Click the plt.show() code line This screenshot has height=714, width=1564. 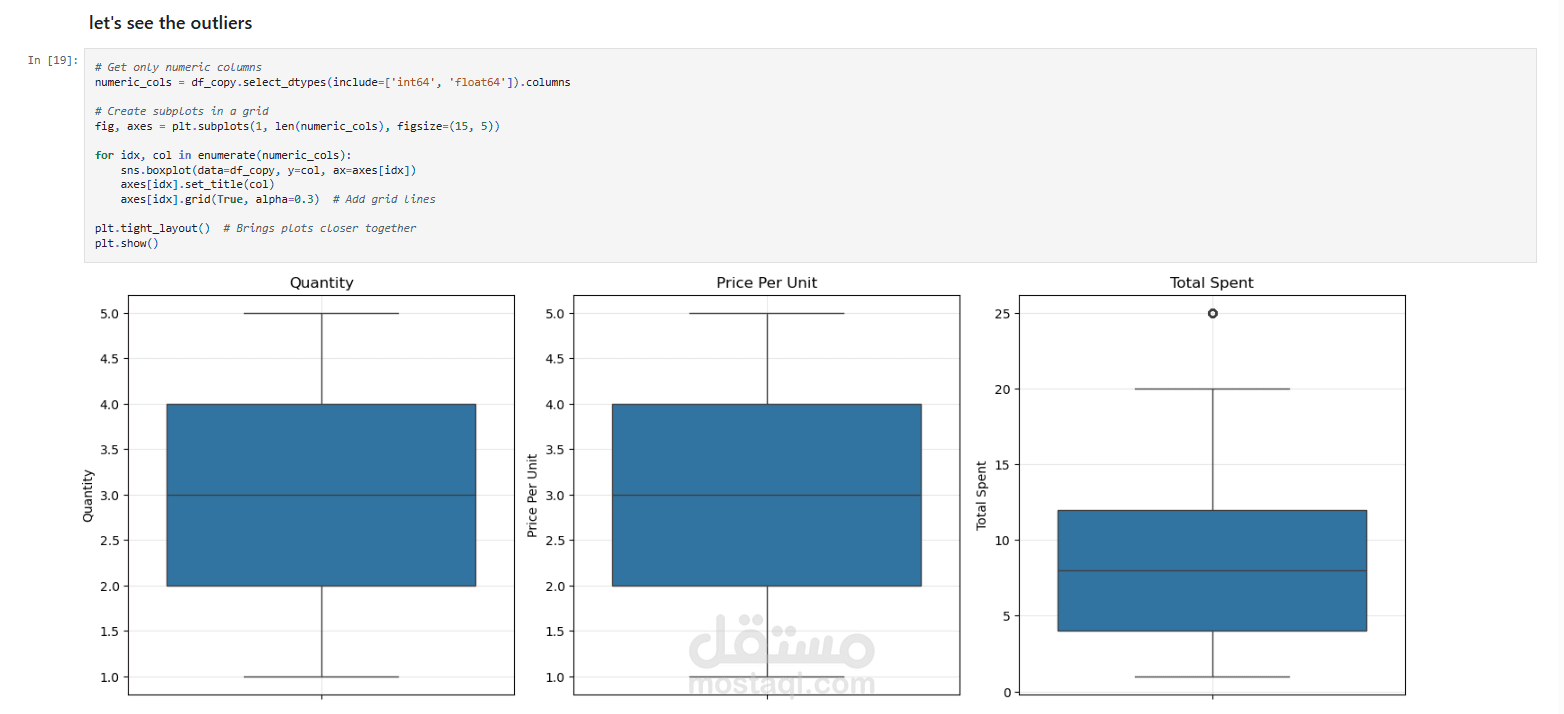pos(127,243)
